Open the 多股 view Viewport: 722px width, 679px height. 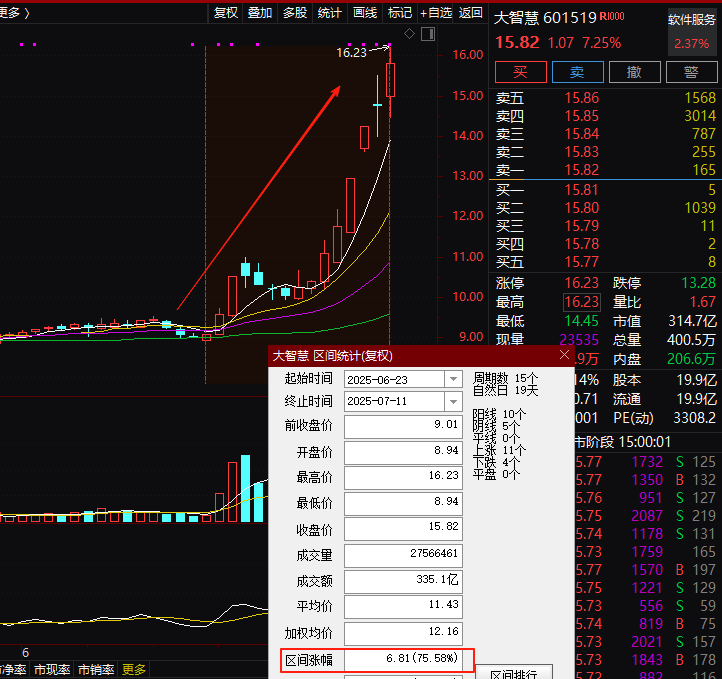[x=295, y=13]
